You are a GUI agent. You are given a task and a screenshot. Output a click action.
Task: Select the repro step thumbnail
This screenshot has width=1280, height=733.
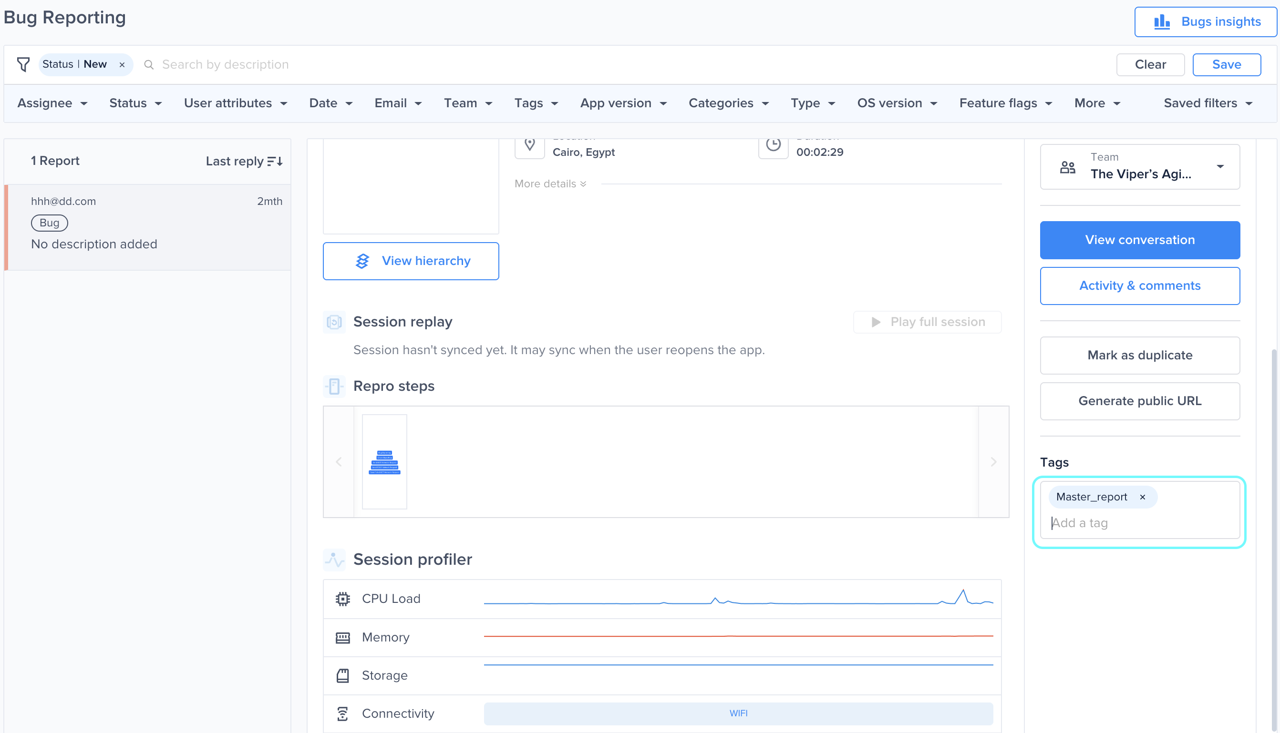[x=385, y=462]
